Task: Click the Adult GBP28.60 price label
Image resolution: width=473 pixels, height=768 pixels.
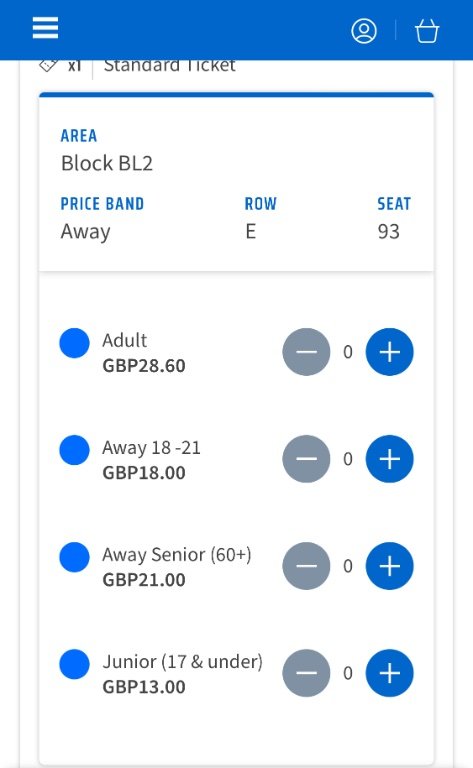Action: (x=144, y=365)
